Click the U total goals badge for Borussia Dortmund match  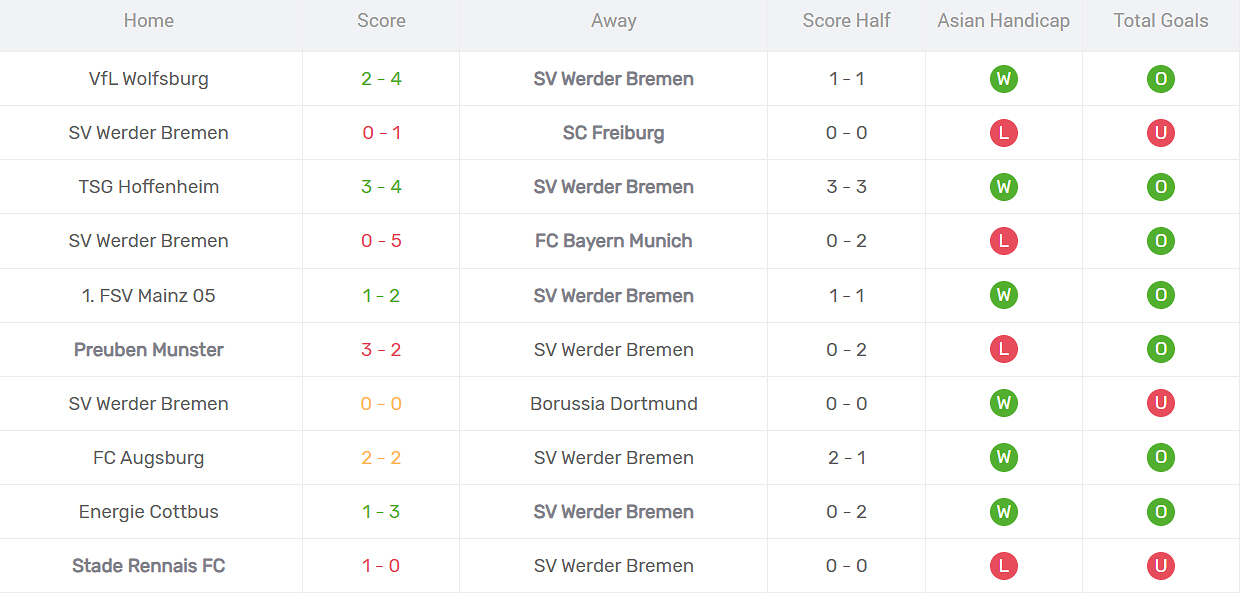[x=1160, y=403]
